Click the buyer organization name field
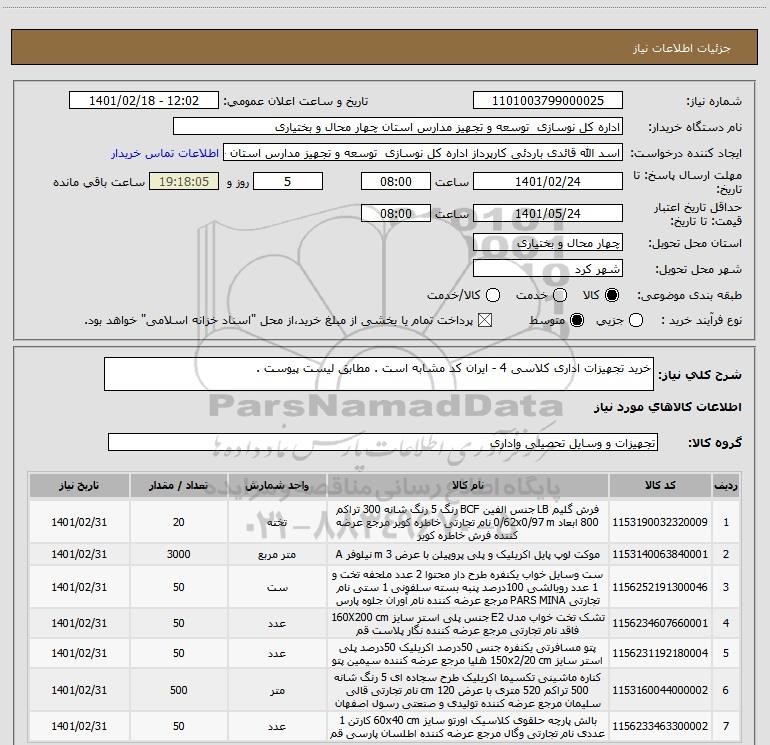Screen dimensions: 770x745 point(398,127)
